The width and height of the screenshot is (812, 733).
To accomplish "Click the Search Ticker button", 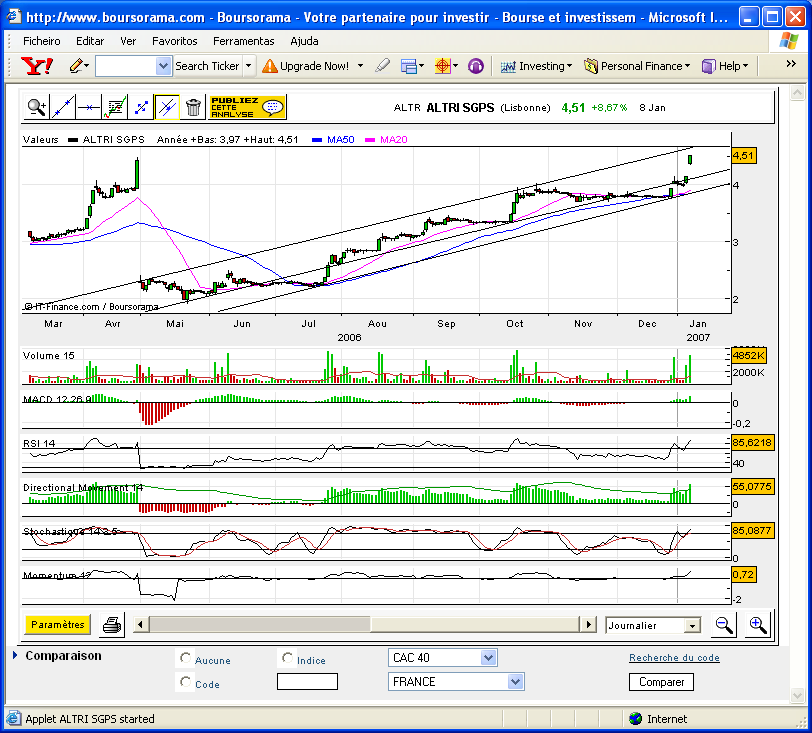I will click(207, 66).
